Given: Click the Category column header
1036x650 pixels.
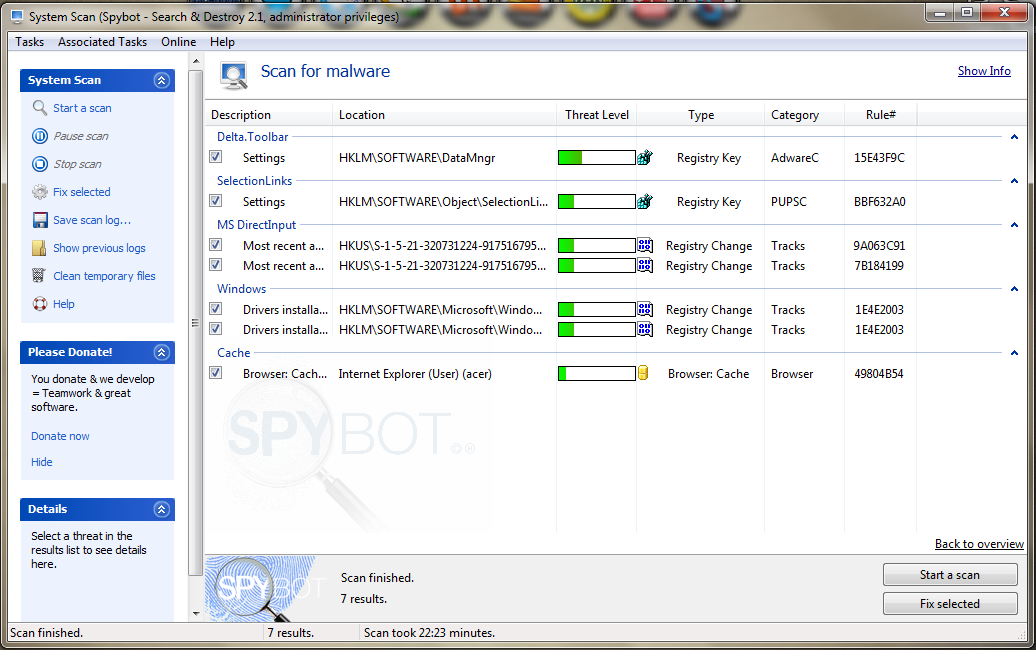Looking at the screenshot, I should coord(805,115).
